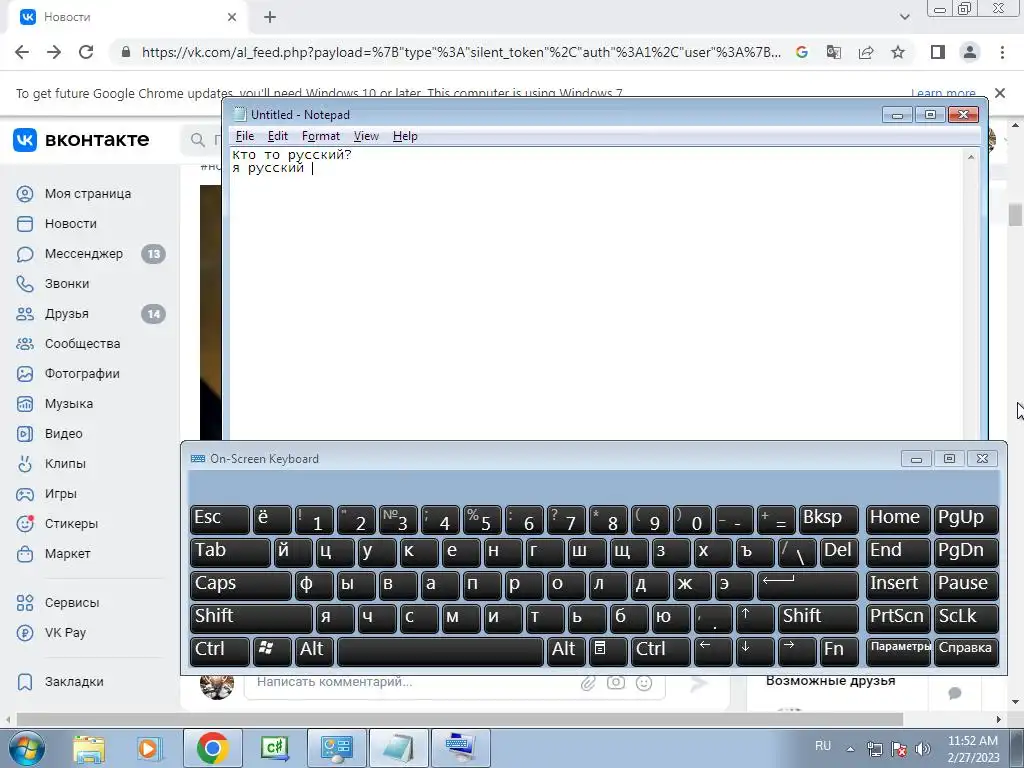Click the Chrome URL address bar

click(461, 52)
